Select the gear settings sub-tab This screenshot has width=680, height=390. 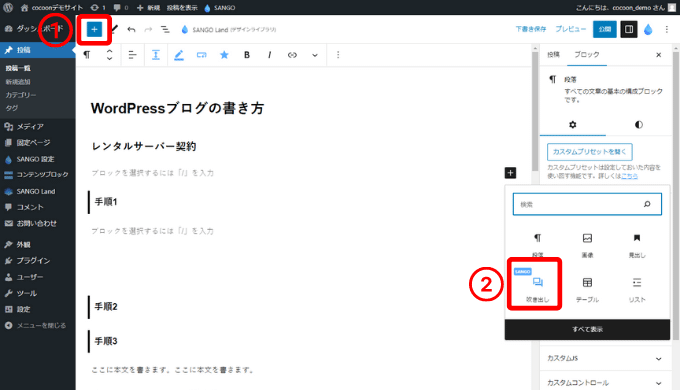pos(572,125)
